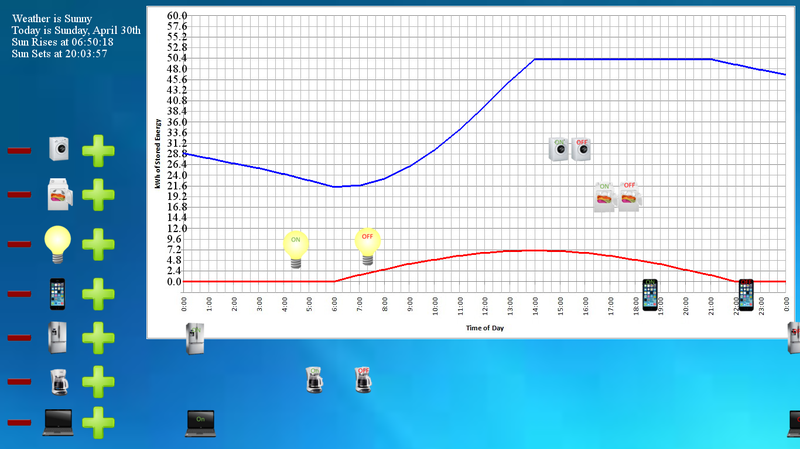Select the washing machine OFF marker on chart
This screenshot has width=800, height=449.
click(581, 150)
